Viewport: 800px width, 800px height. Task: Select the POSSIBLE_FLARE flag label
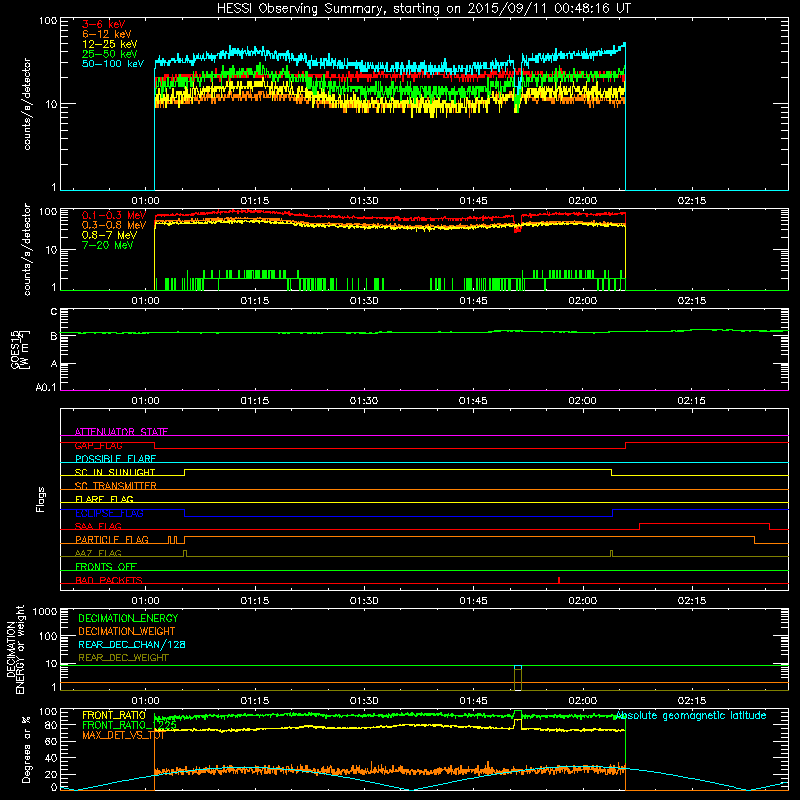pyautogui.click(x=115, y=459)
